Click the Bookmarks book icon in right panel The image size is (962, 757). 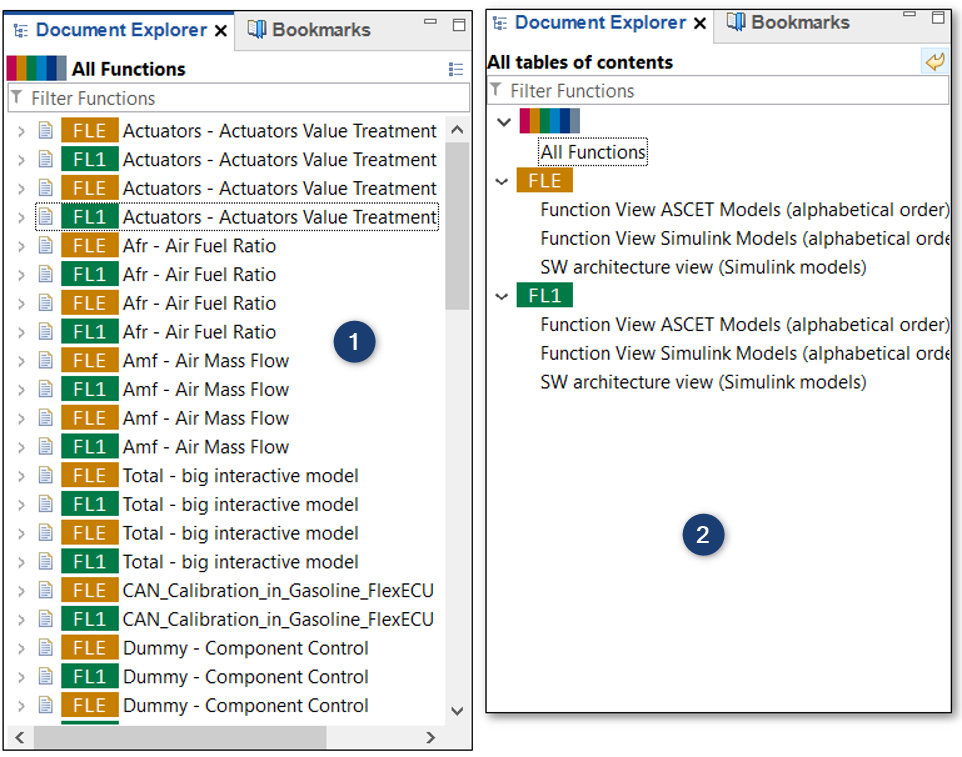click(x=736, y=22)
